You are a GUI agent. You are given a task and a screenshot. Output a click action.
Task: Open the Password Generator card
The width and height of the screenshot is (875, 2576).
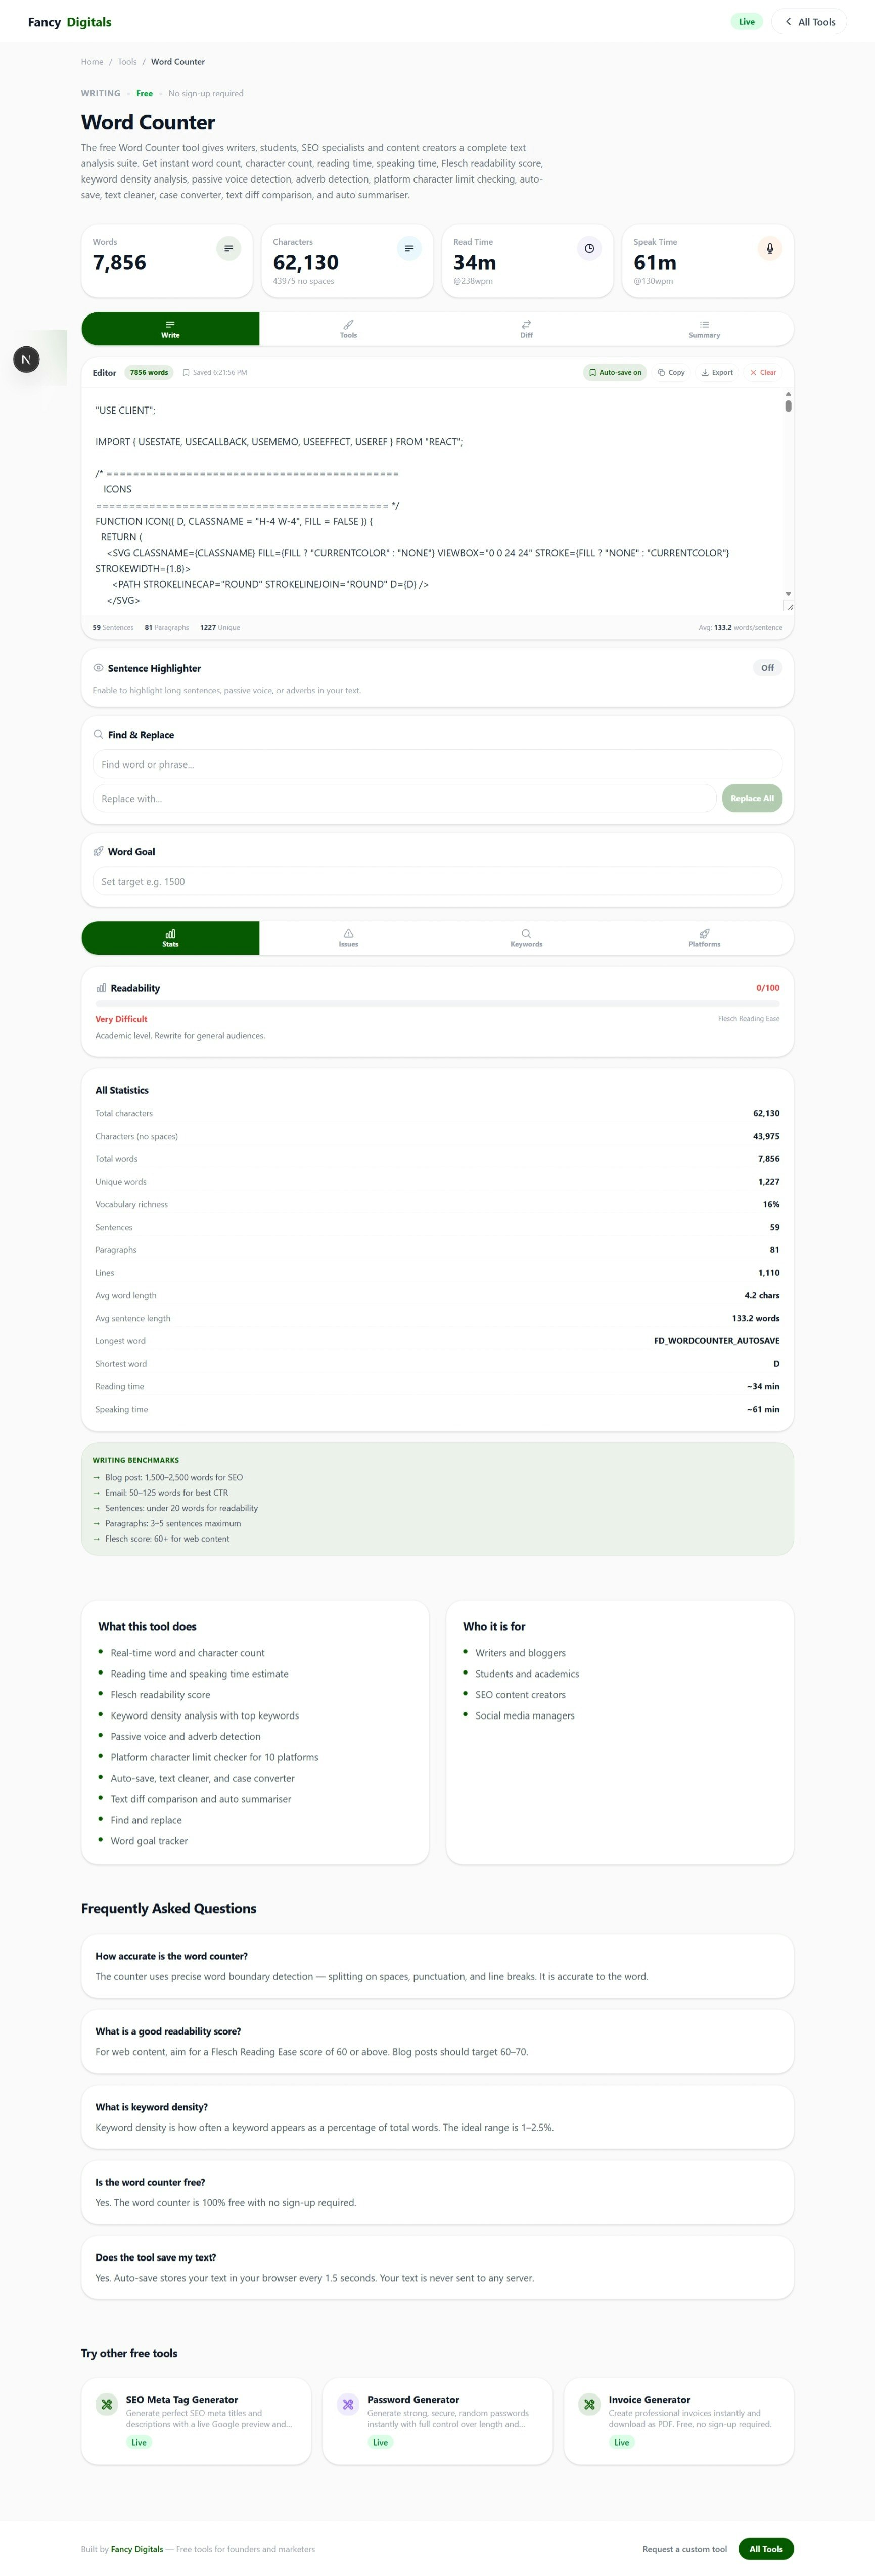pos(437,2421)
